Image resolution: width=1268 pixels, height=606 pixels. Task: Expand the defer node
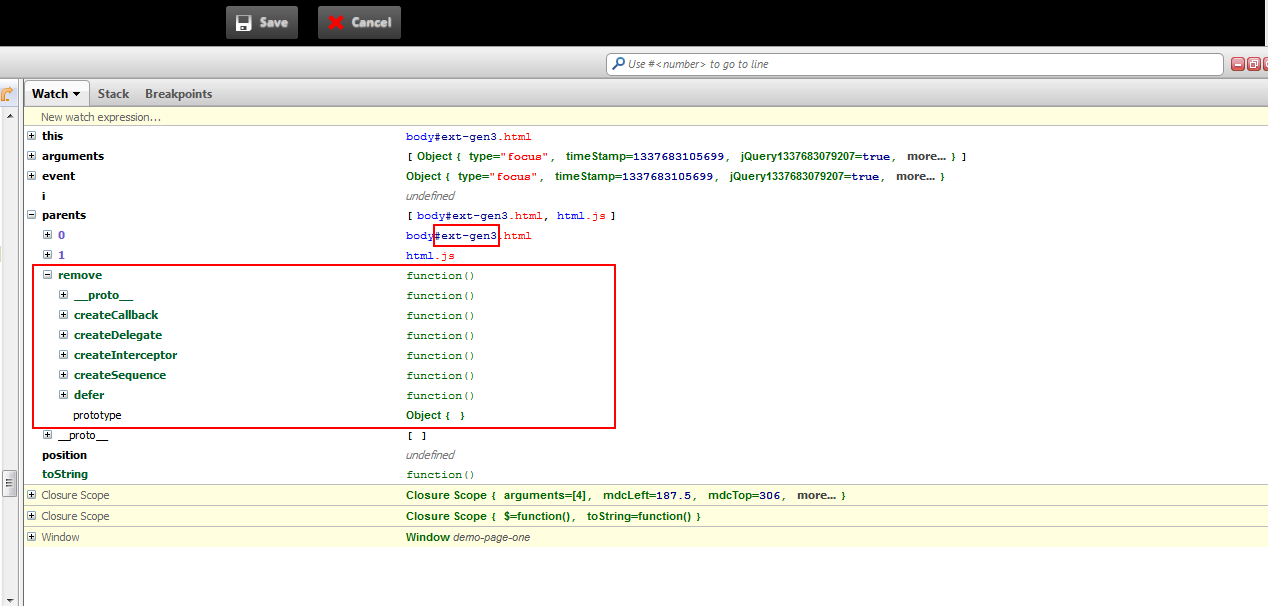(64, 395)
